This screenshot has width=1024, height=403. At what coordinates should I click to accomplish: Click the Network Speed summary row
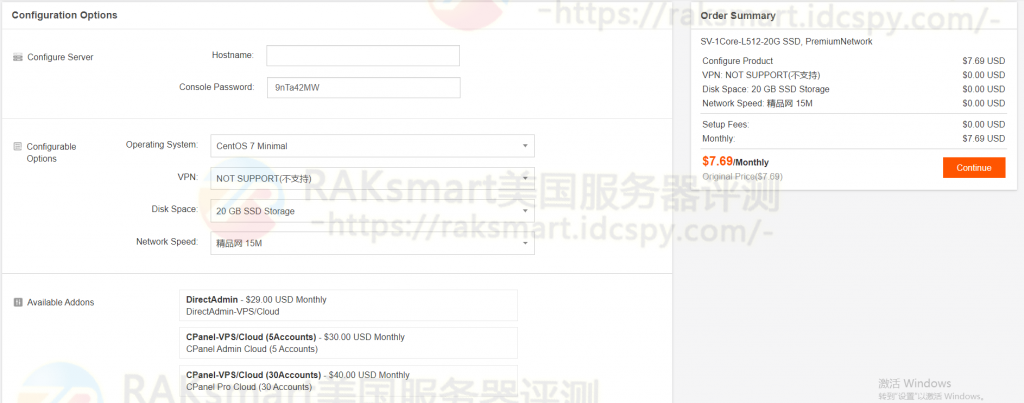[854, 103]
